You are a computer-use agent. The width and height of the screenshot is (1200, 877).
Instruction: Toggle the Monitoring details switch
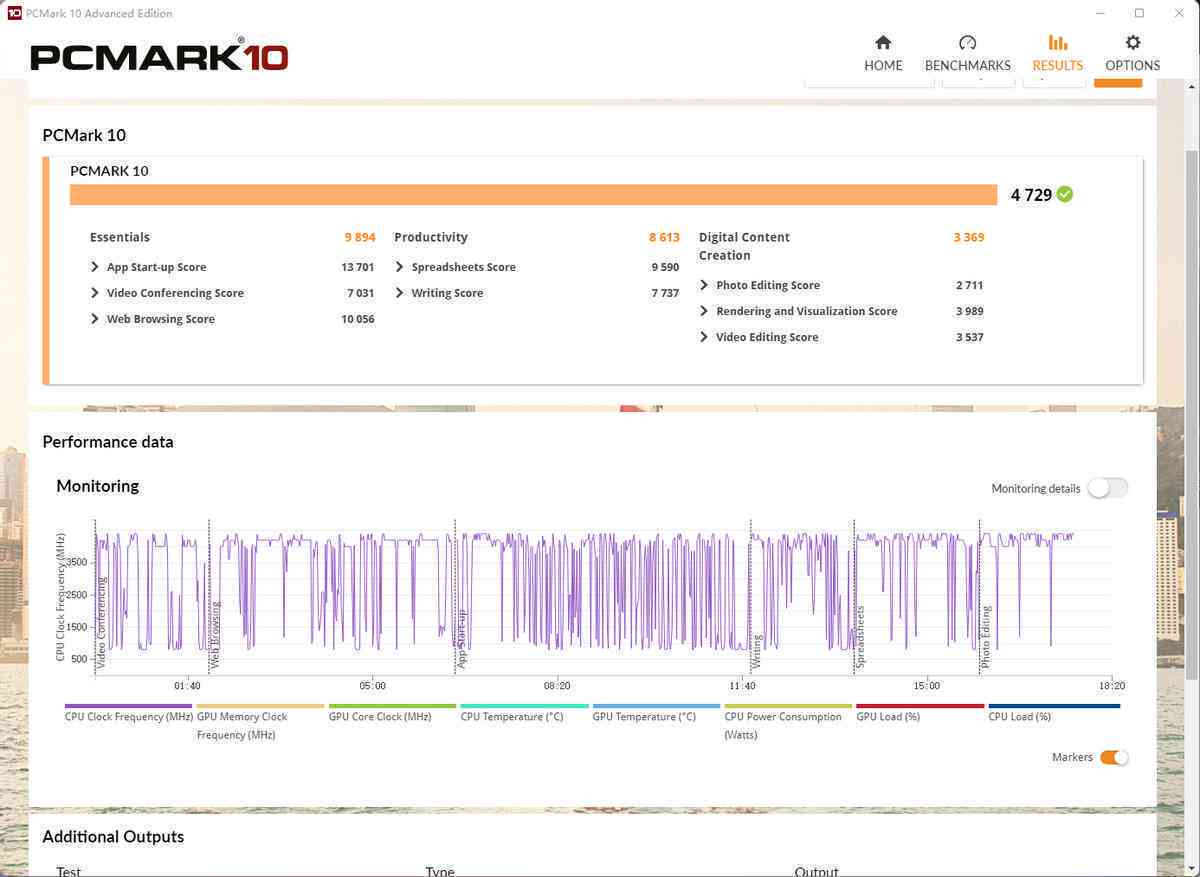[1108, 488]
